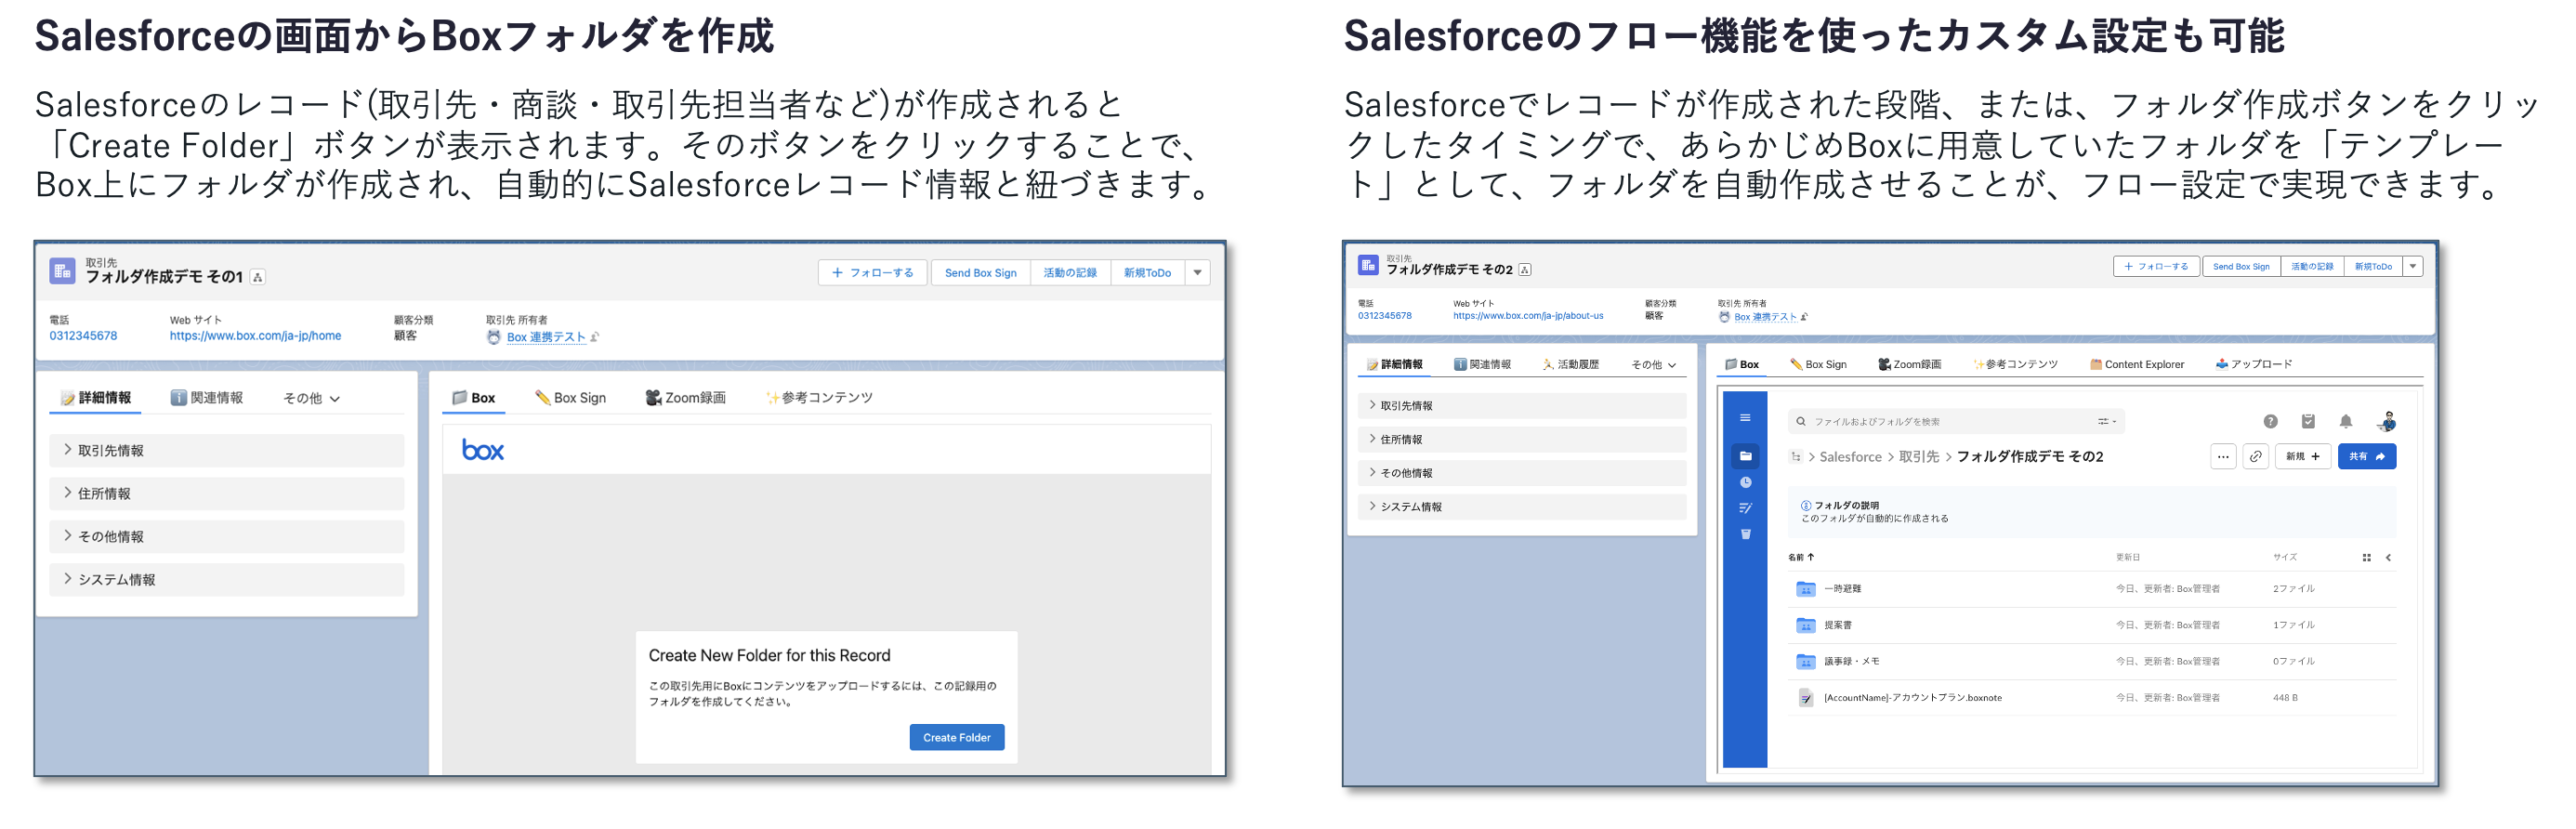The height and width of the screenshot is (829, 2576).
Task: Click Create Folder button in その1 record
Action: pos(956,737)
